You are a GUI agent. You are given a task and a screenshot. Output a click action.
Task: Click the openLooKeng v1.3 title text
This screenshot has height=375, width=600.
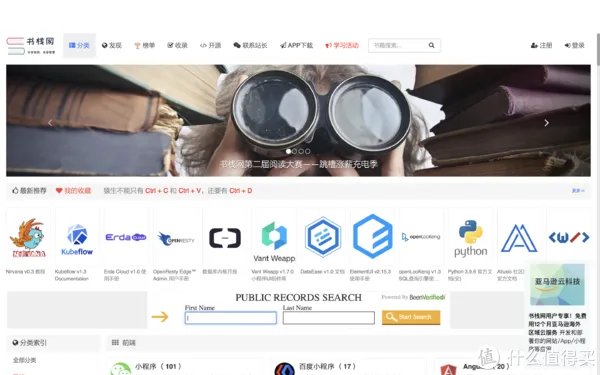420,275
